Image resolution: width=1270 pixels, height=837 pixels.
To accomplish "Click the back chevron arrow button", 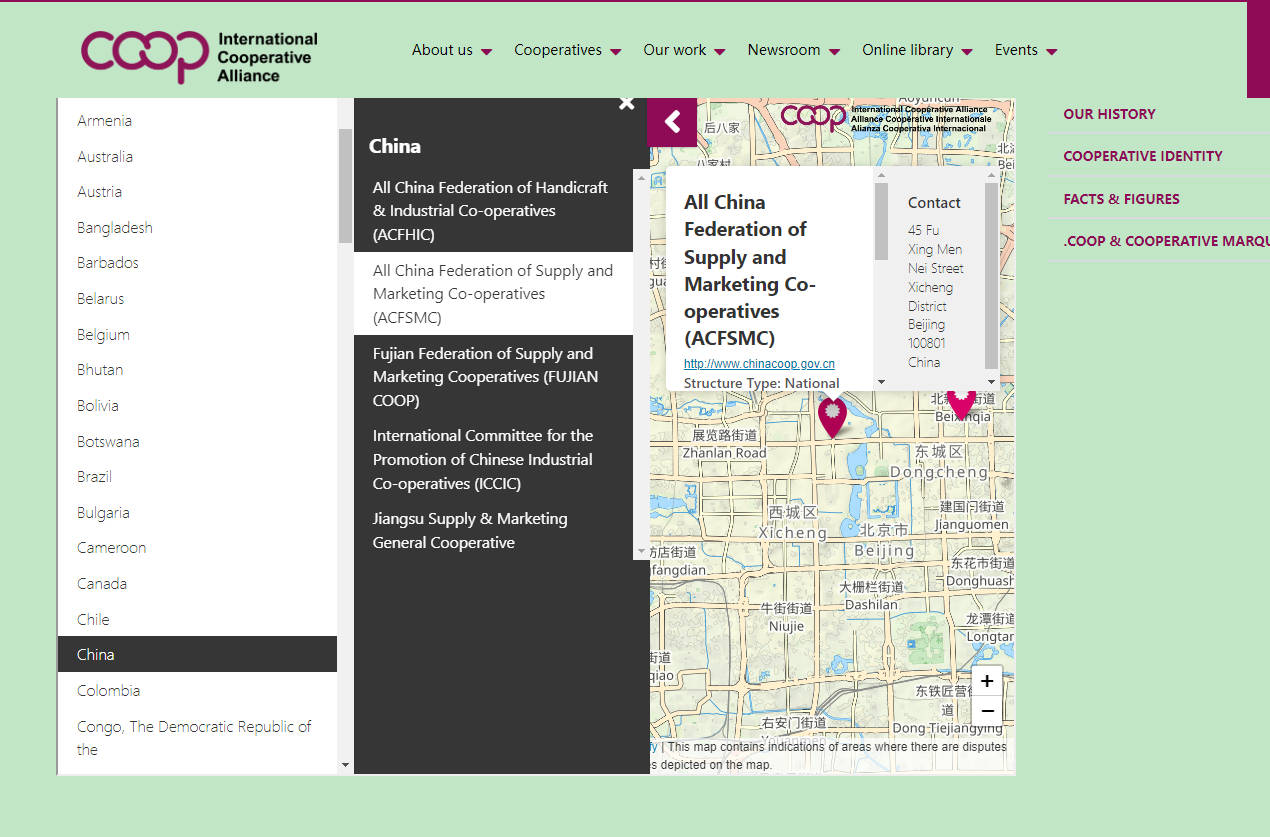I will coord(672,122).
